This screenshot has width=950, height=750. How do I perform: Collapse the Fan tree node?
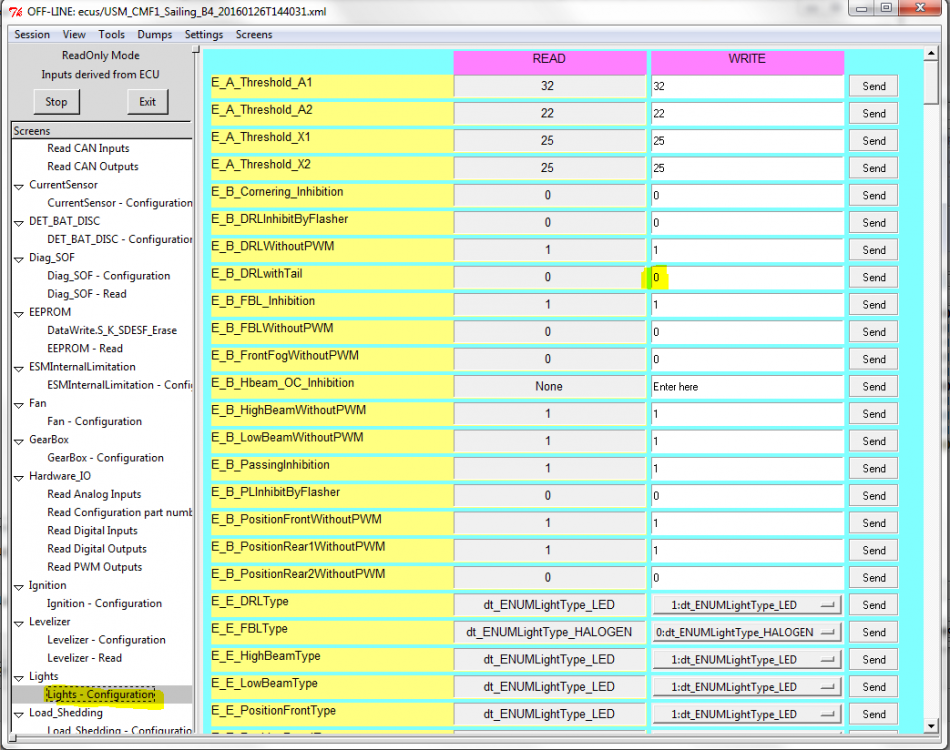19,405
